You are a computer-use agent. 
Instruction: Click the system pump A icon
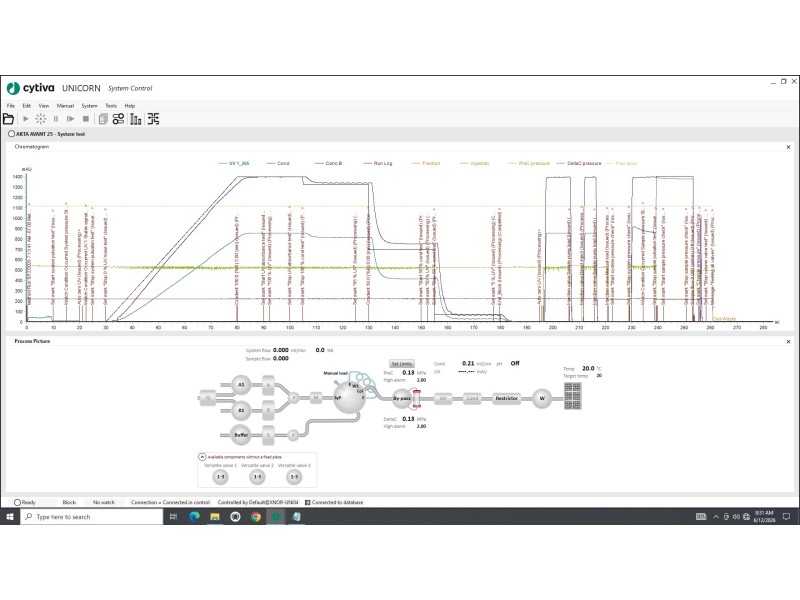pyautogui.click(x=268, y=385)
